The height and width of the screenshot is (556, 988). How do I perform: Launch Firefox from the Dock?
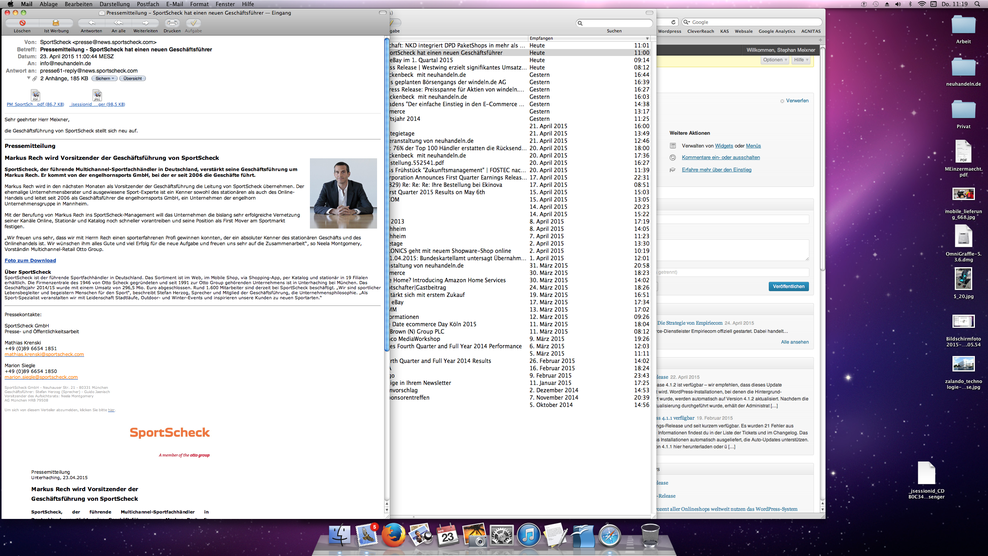pyautogui.click(x=394, y=536)
